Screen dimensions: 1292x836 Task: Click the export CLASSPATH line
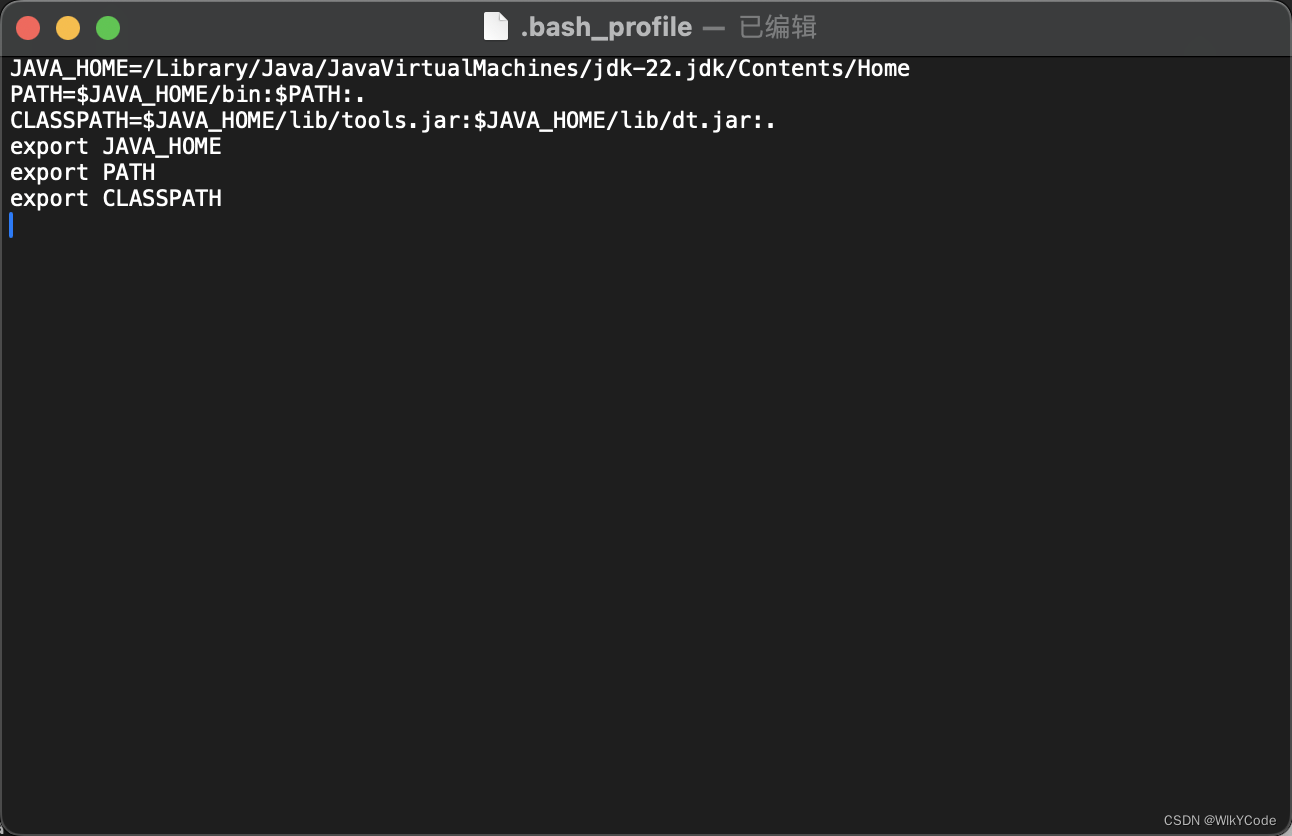coord(116,199)
